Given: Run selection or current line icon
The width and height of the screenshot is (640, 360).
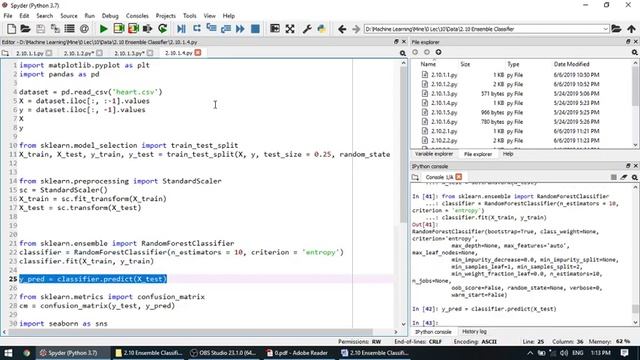Looking at the screenshot, I should pyautogui.click(x=147, y=29).
